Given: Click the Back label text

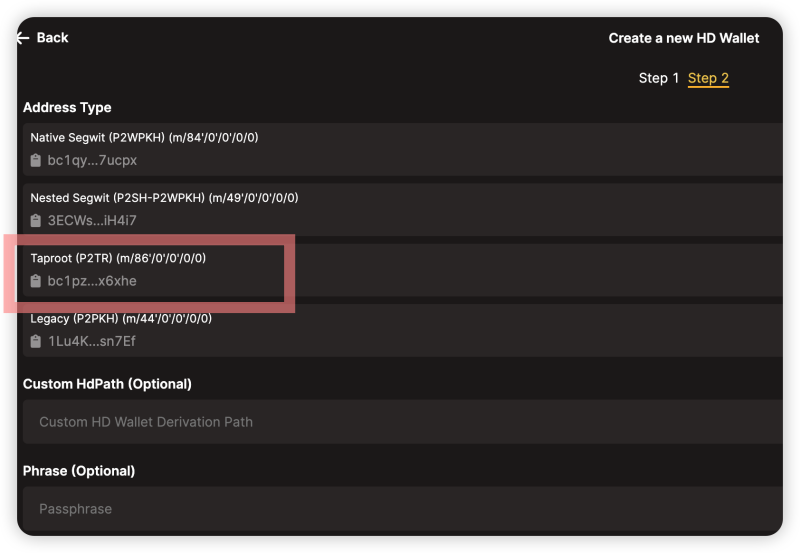Looking at the screenshot, I should click(53, 38).
